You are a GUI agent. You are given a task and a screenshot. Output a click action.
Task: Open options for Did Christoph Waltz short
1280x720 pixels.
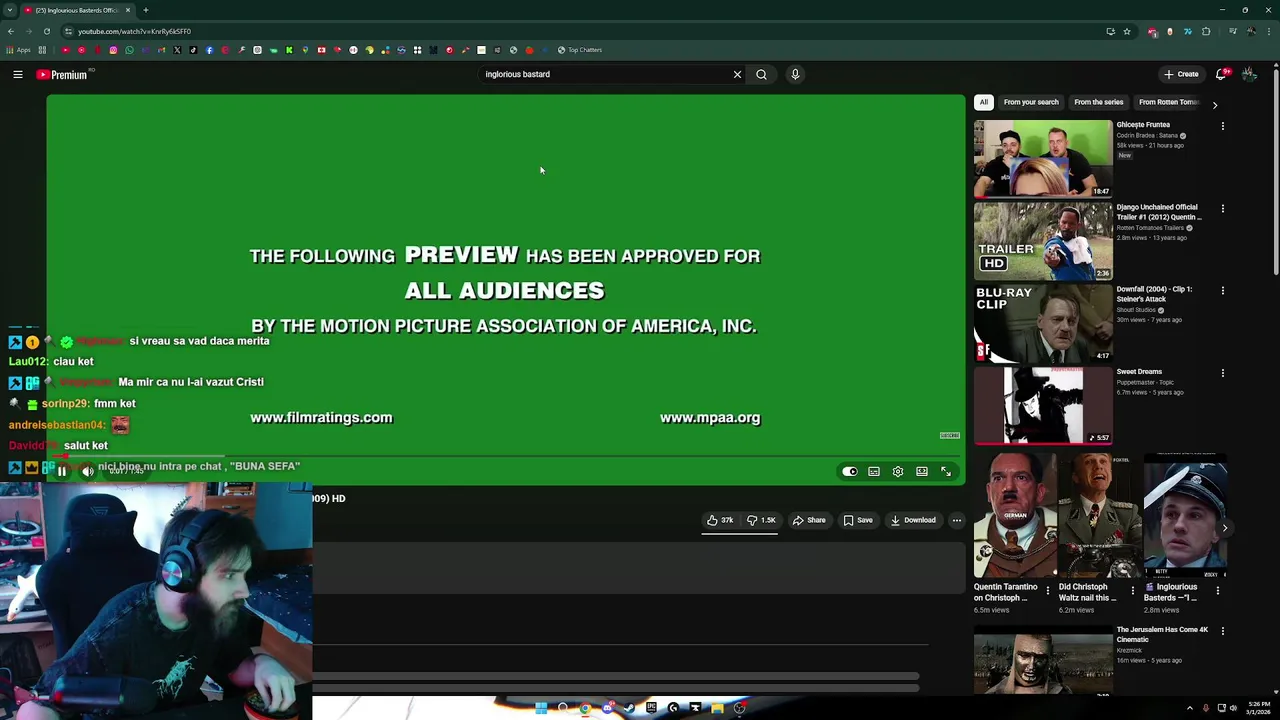tap(1131, 590)
